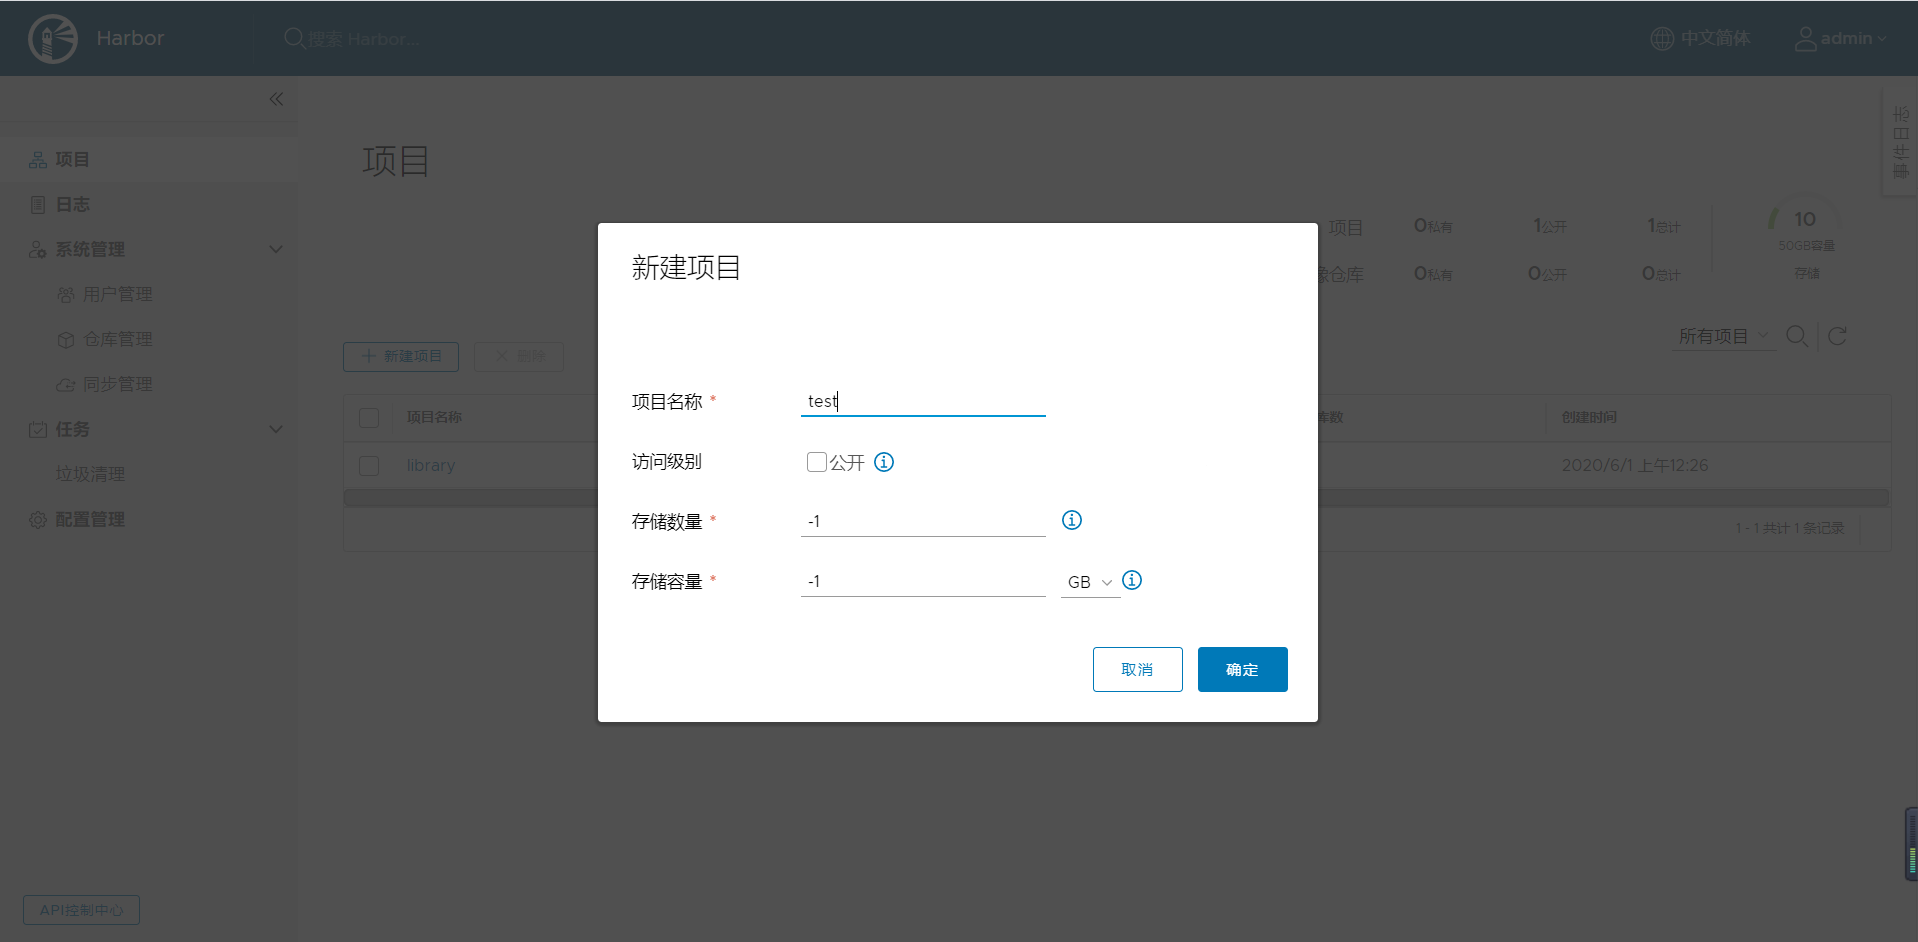
Task: Click the storage gauge showing 10
Action: coord(1804,220)
